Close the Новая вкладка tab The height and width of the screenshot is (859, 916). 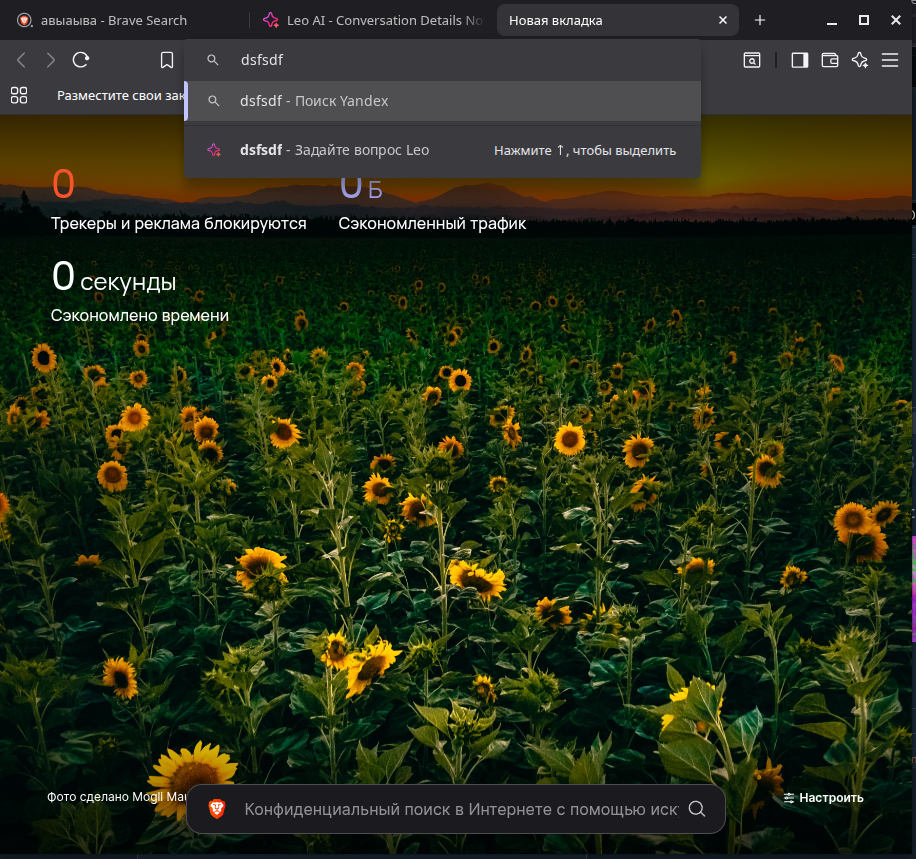tap(723, 20)
